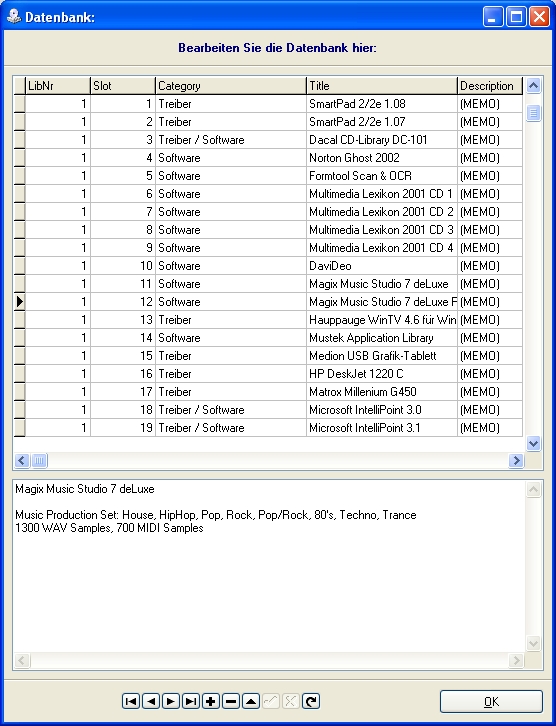Select the SmartPad 2/2e 1.07 title cell

(382, 122)
